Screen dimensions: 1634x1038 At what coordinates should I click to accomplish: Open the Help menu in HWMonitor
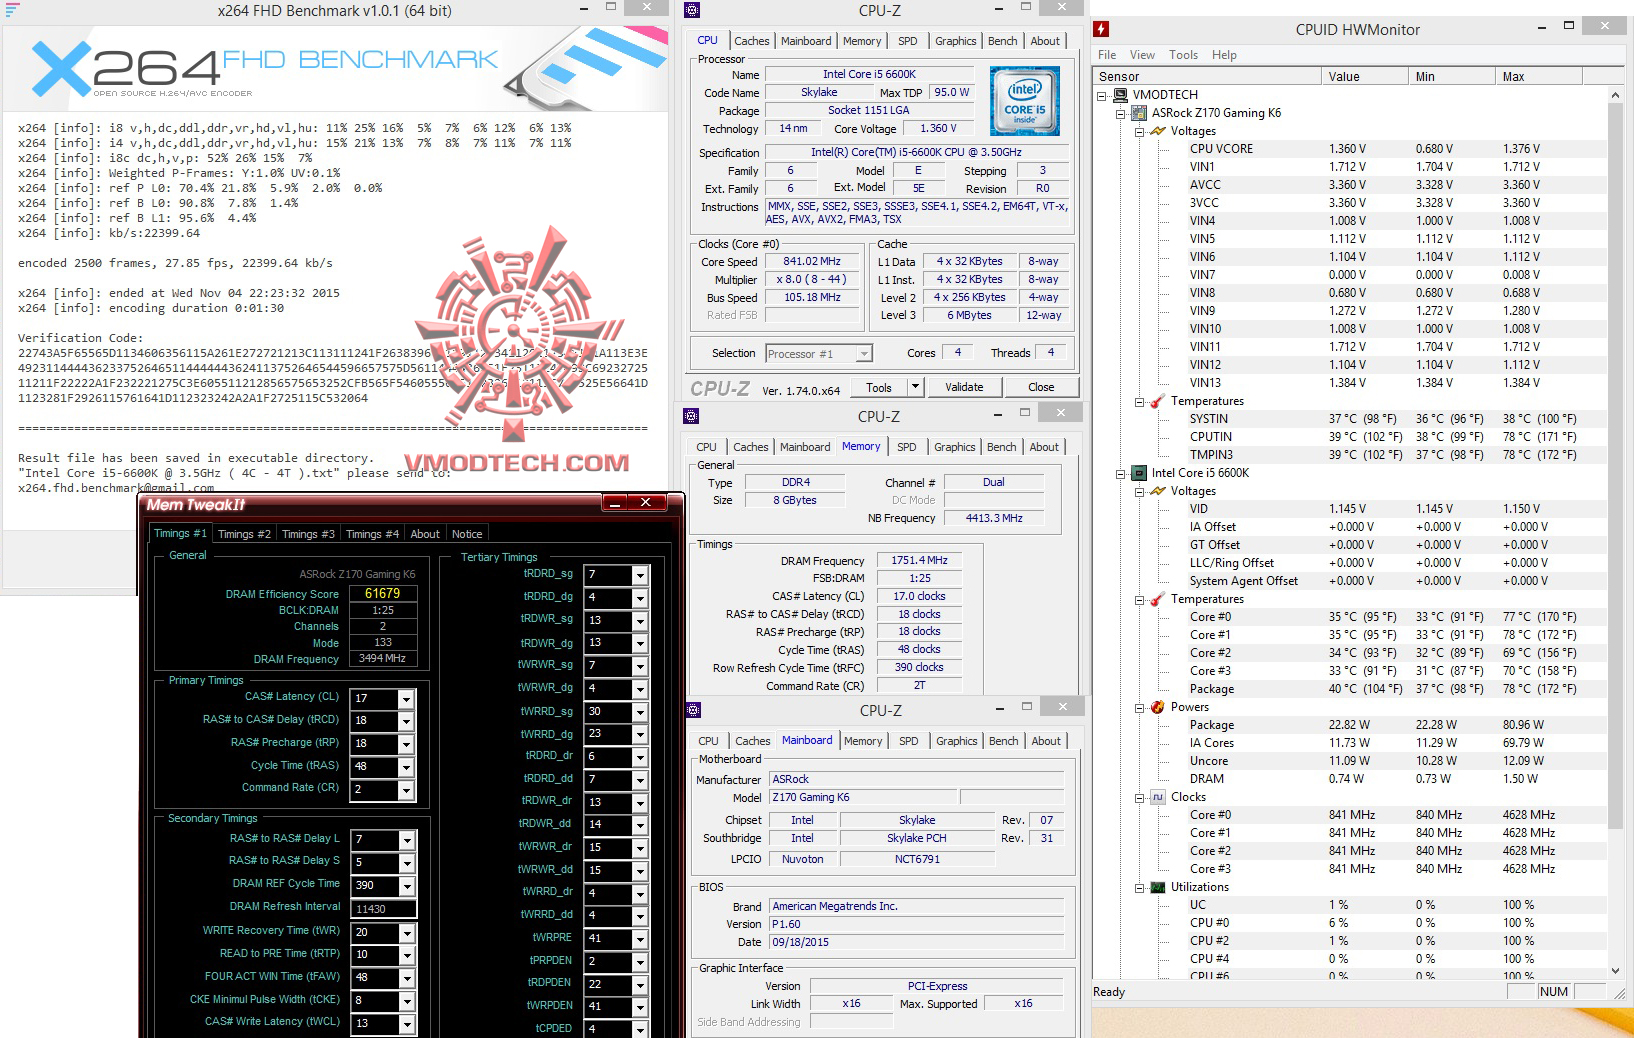[x=1224, y=55]
